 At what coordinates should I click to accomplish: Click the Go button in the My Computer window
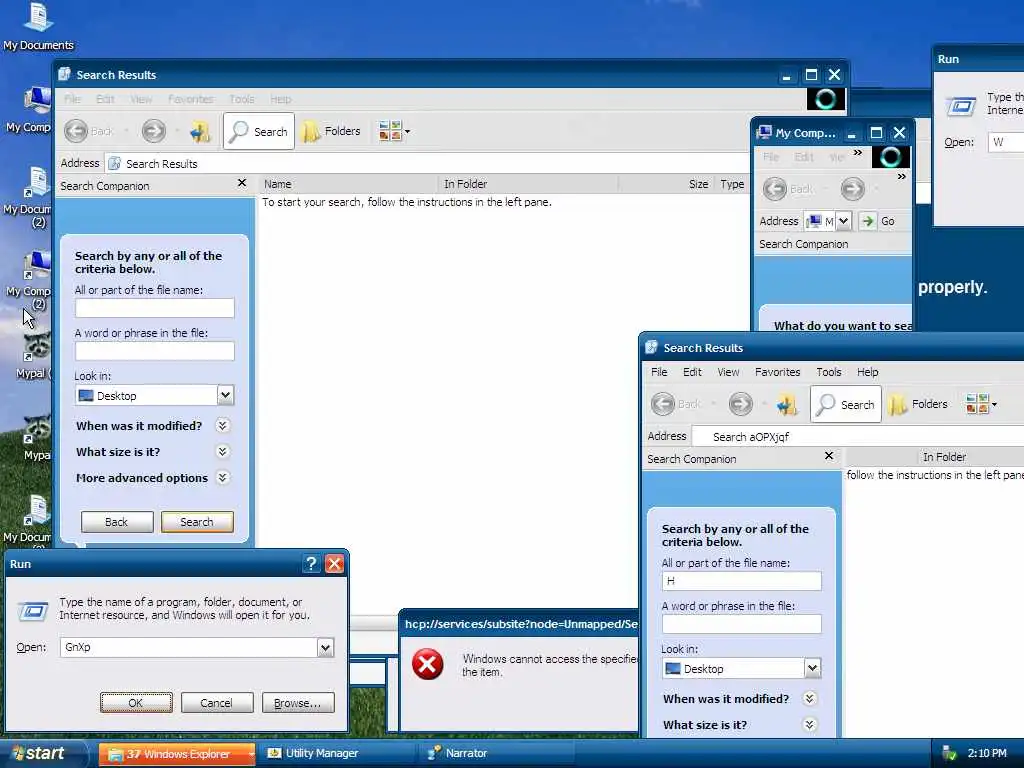point(878,221)
